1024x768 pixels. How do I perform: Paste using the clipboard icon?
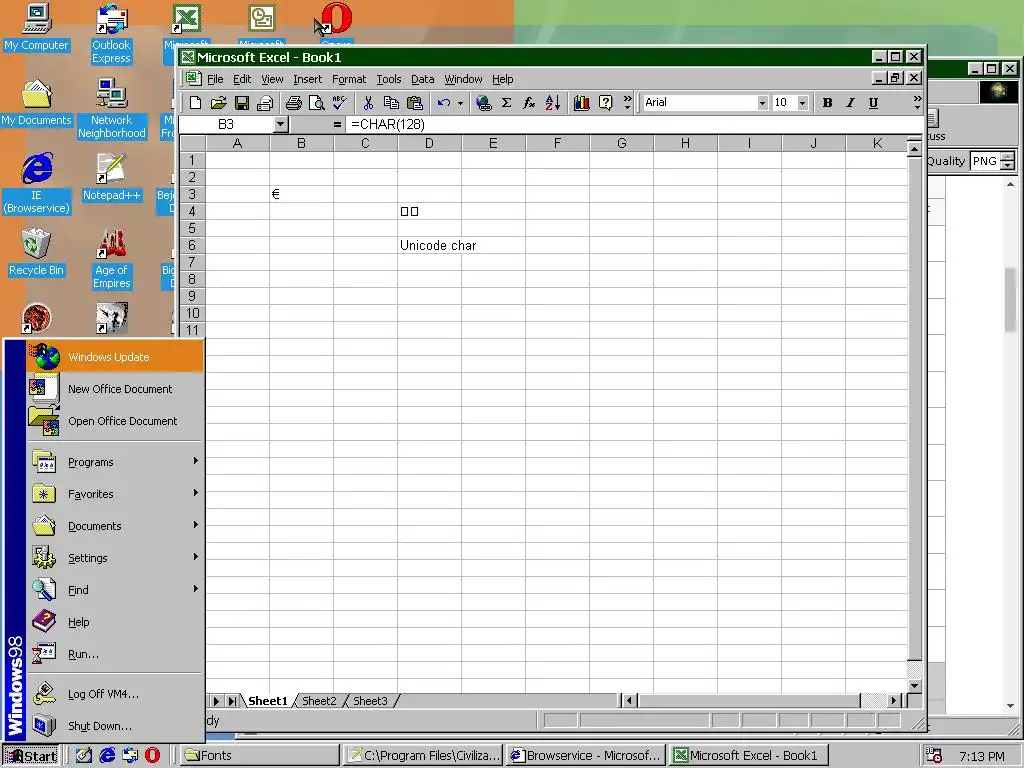tap(415, 103)
